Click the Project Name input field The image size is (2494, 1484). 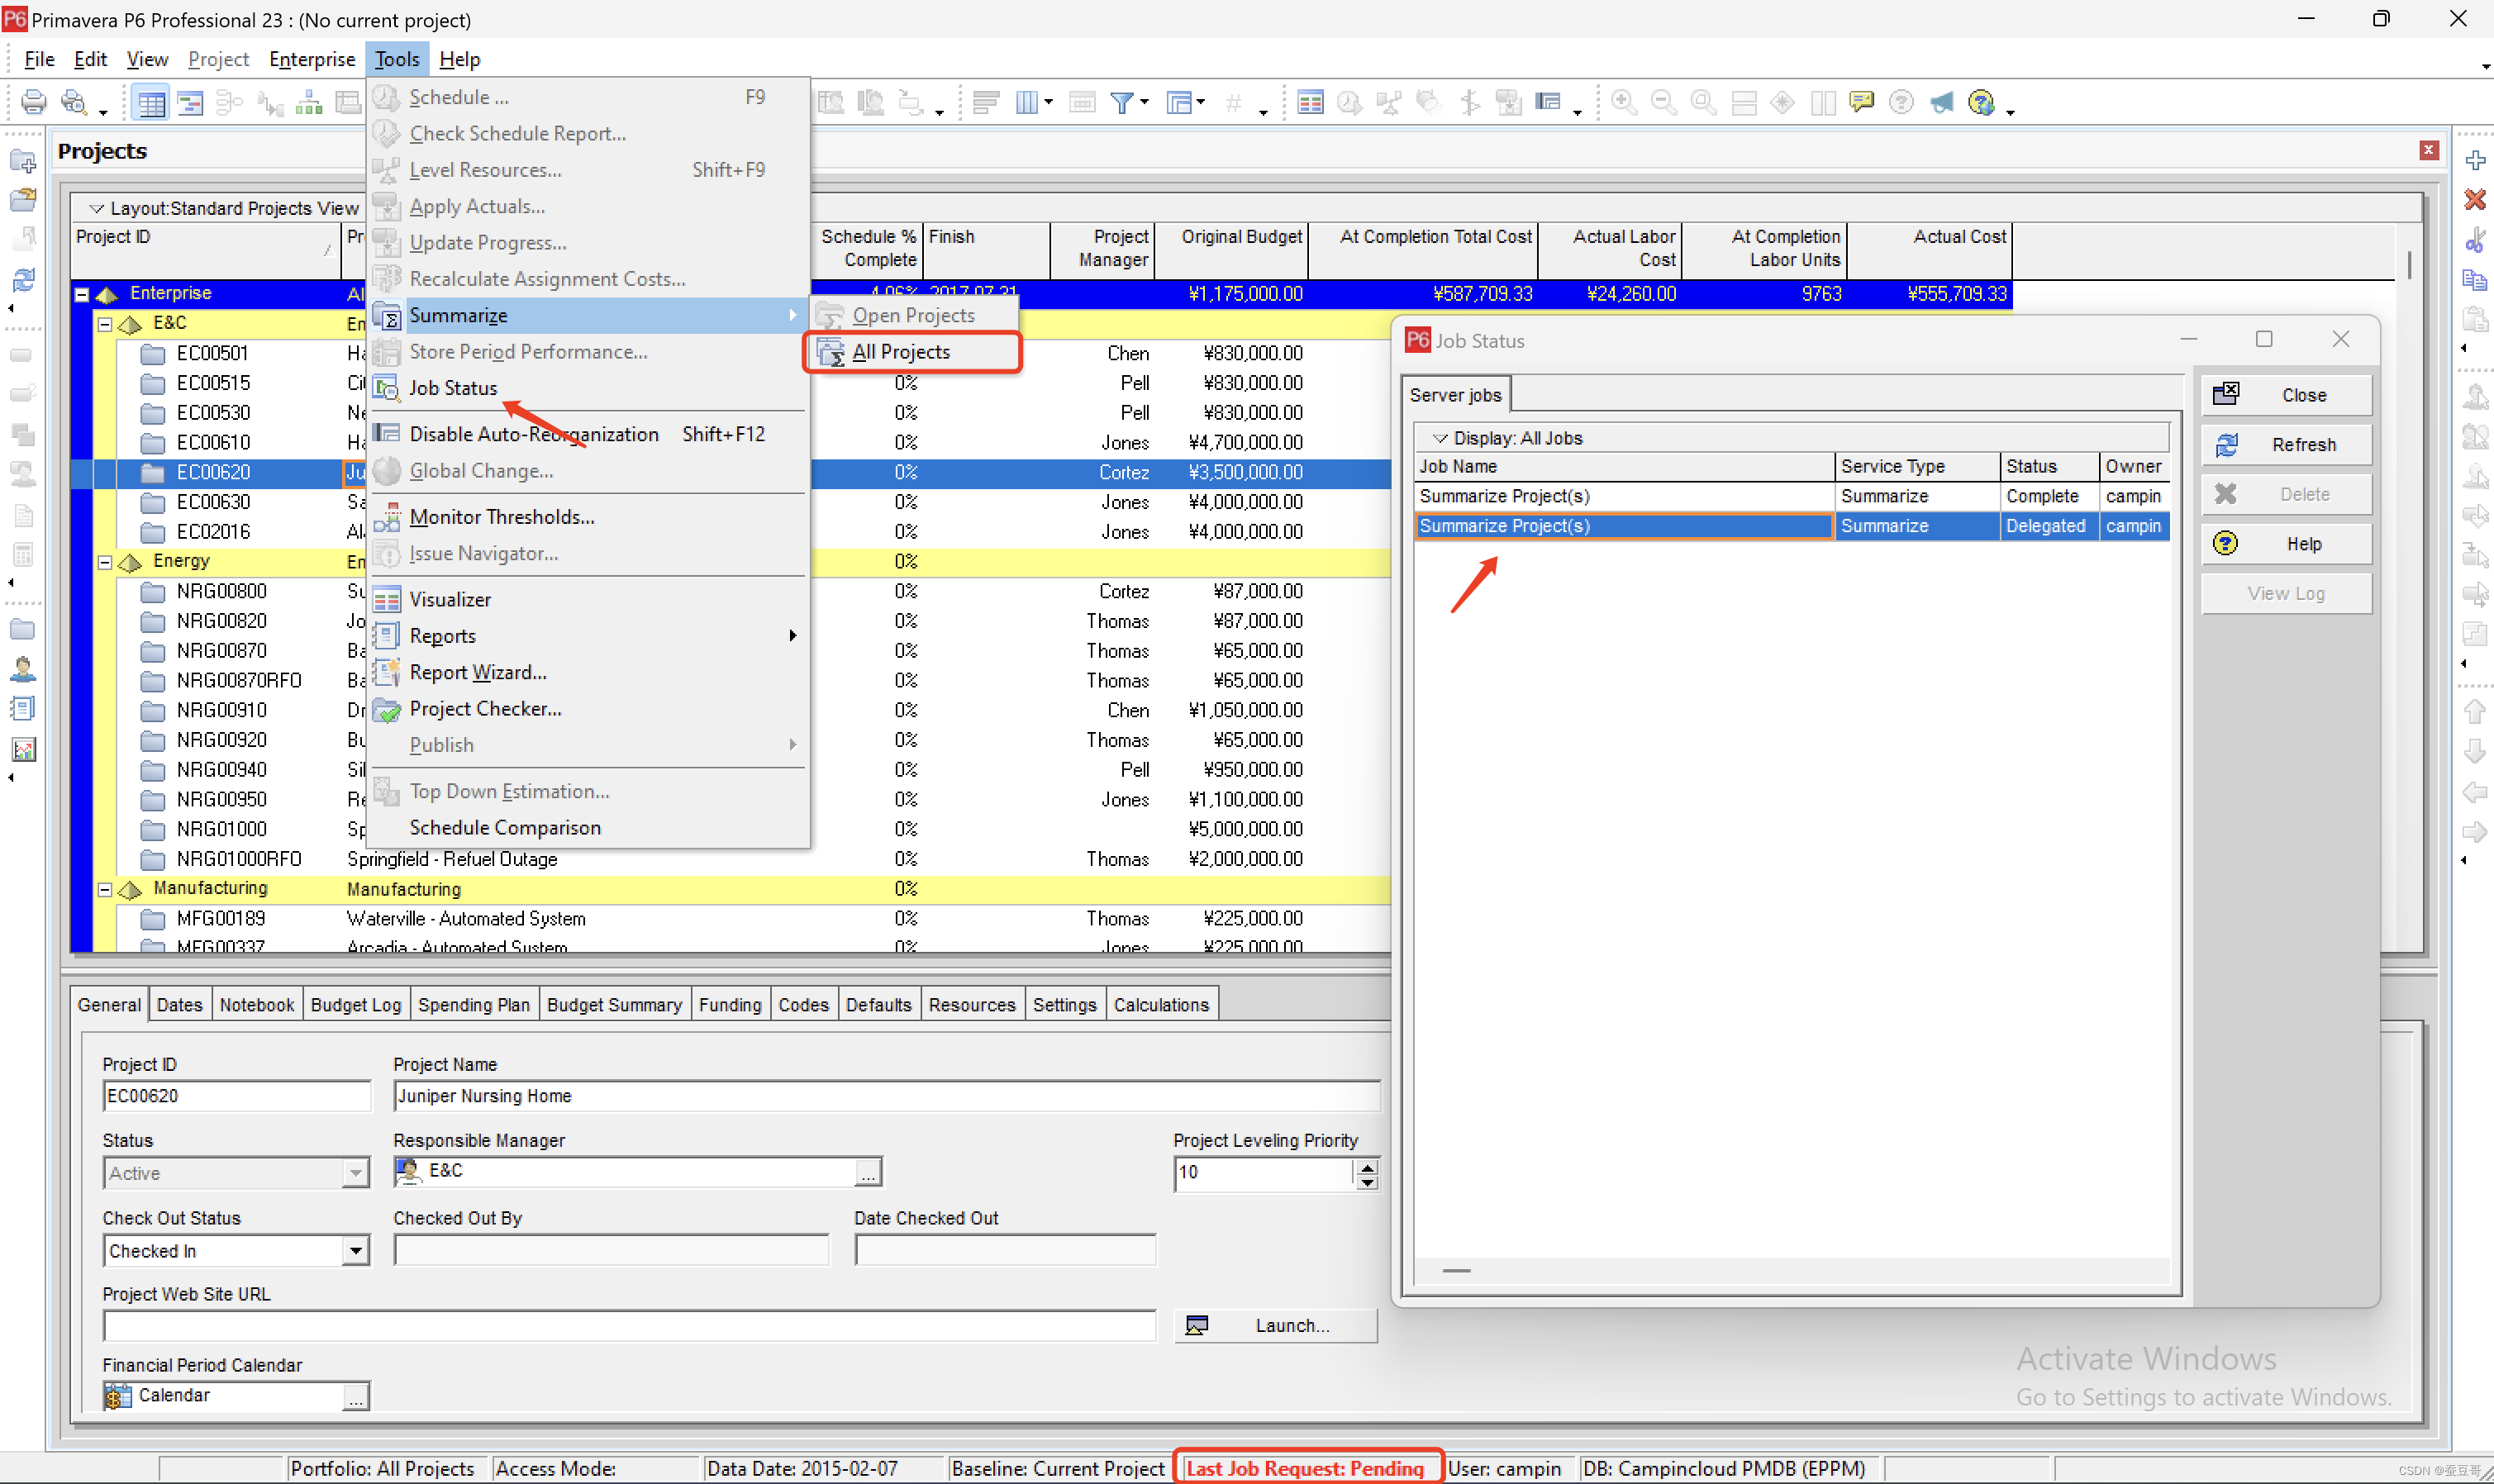pos(885,1096)
